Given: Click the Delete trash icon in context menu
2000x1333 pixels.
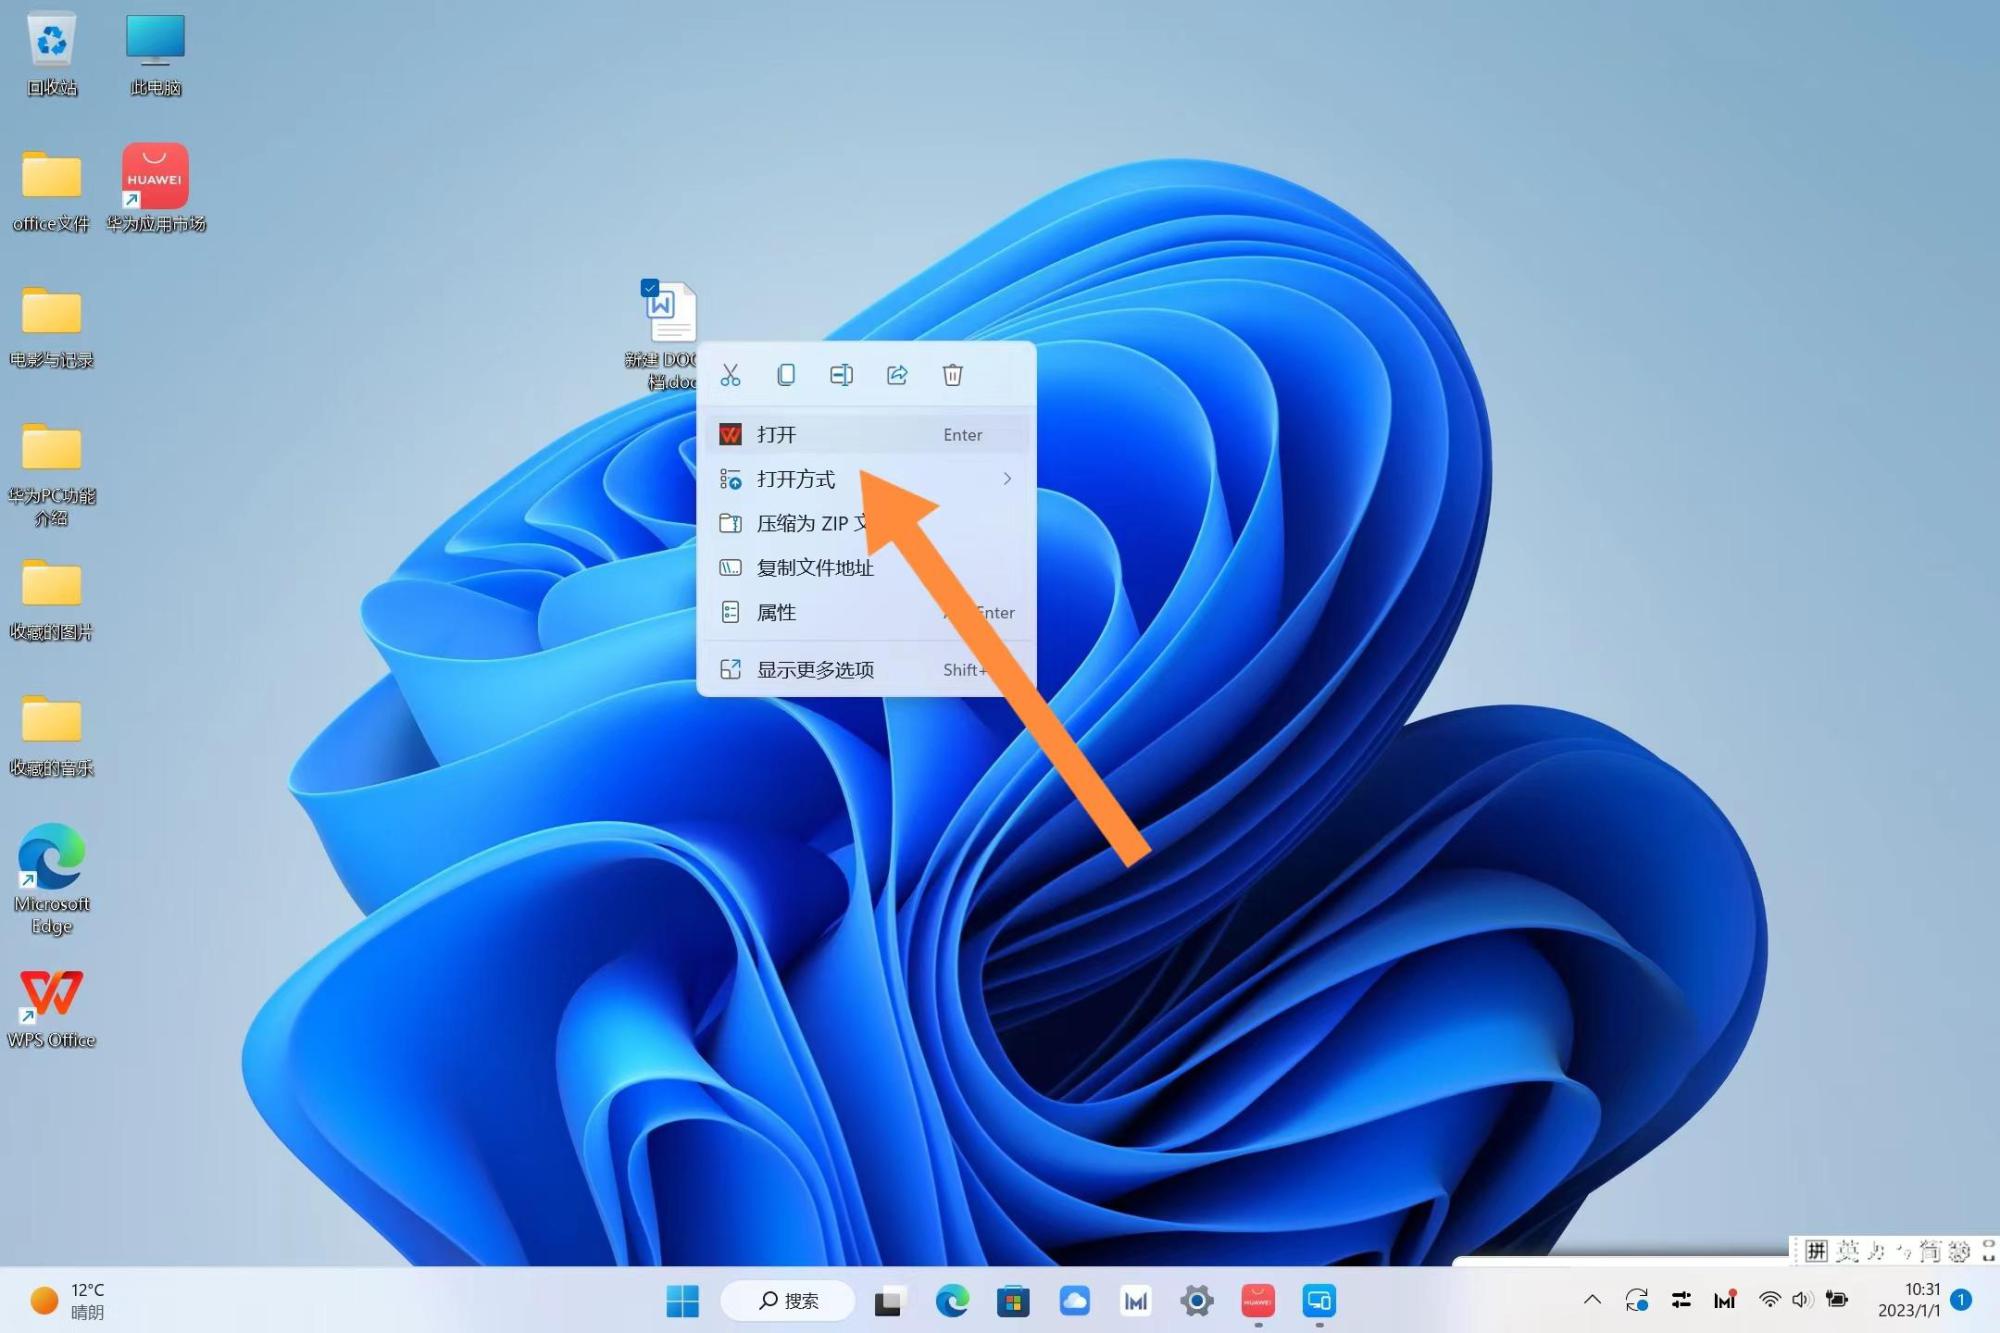Looking at the screenshot, I should [x=952, y=375].
